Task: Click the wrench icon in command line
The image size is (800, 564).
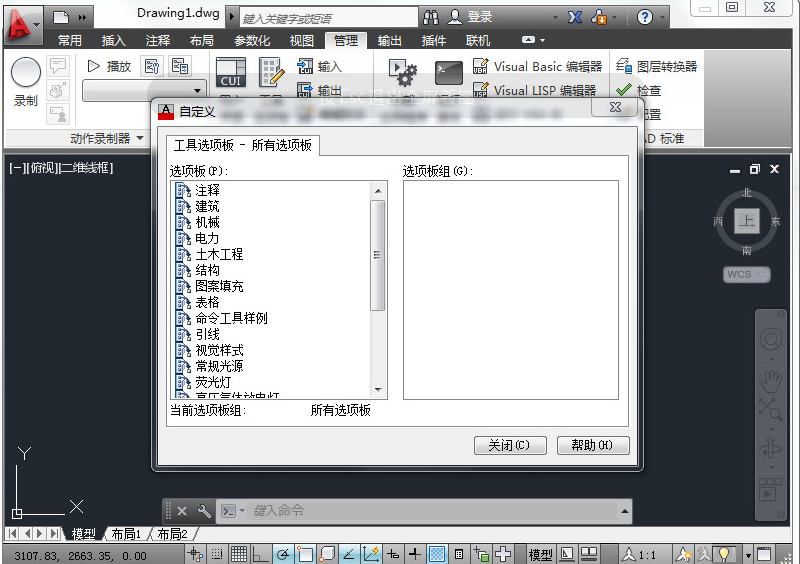Action: click(x=204, y=510)
